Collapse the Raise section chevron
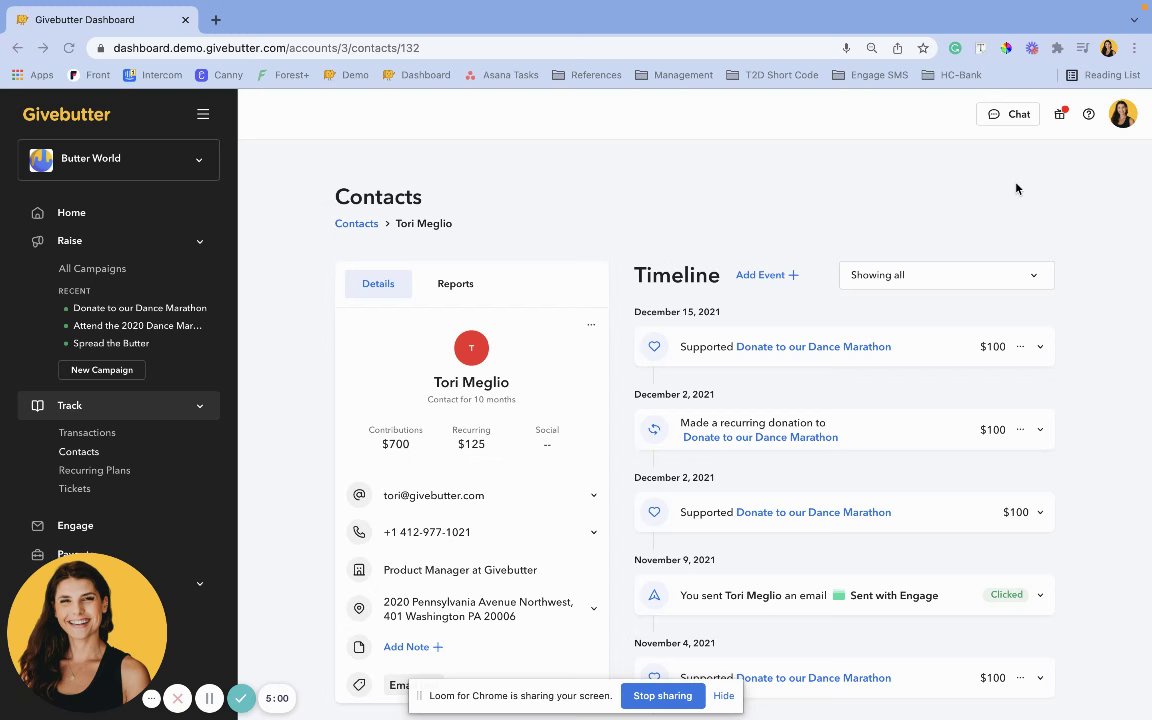 pos(200,242)
